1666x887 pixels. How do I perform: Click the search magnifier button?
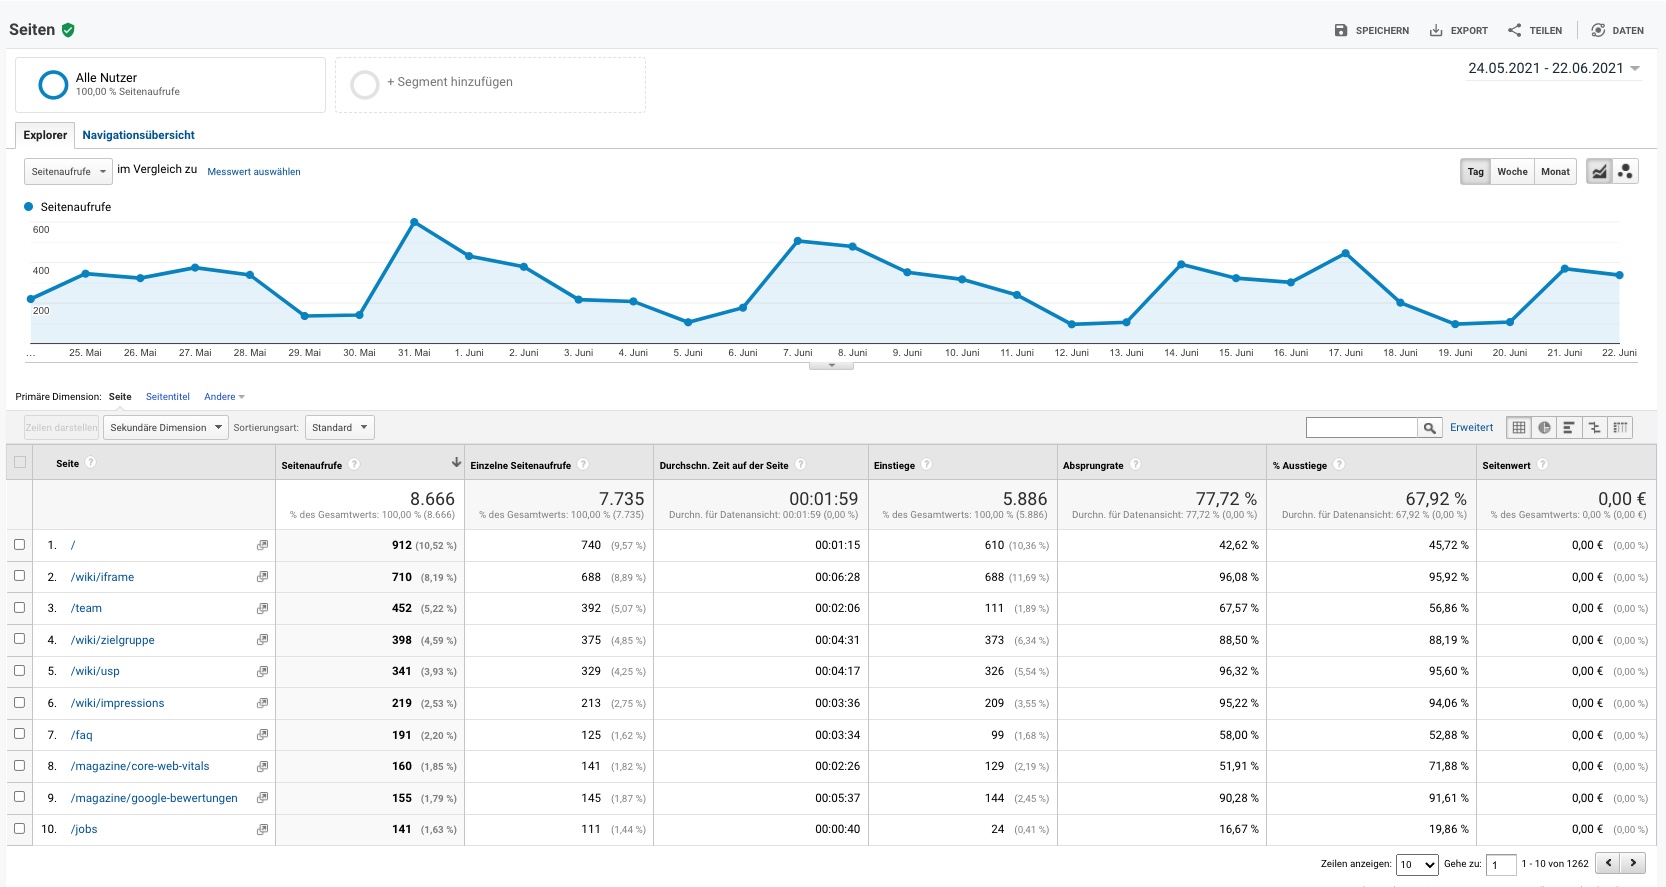point(1431,427)
